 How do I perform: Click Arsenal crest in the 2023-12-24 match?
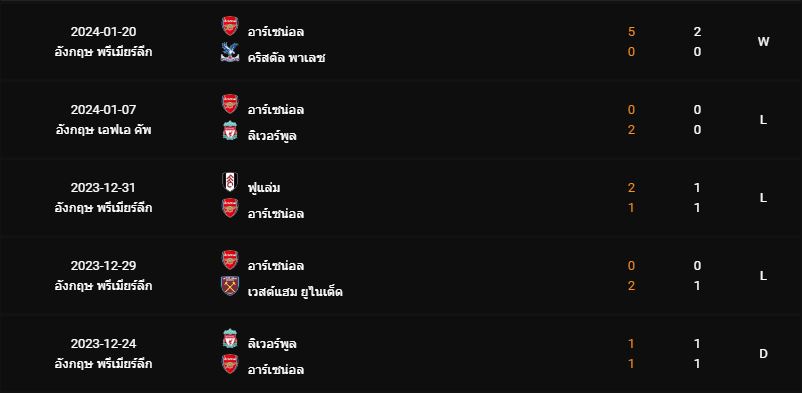point(230,364)
